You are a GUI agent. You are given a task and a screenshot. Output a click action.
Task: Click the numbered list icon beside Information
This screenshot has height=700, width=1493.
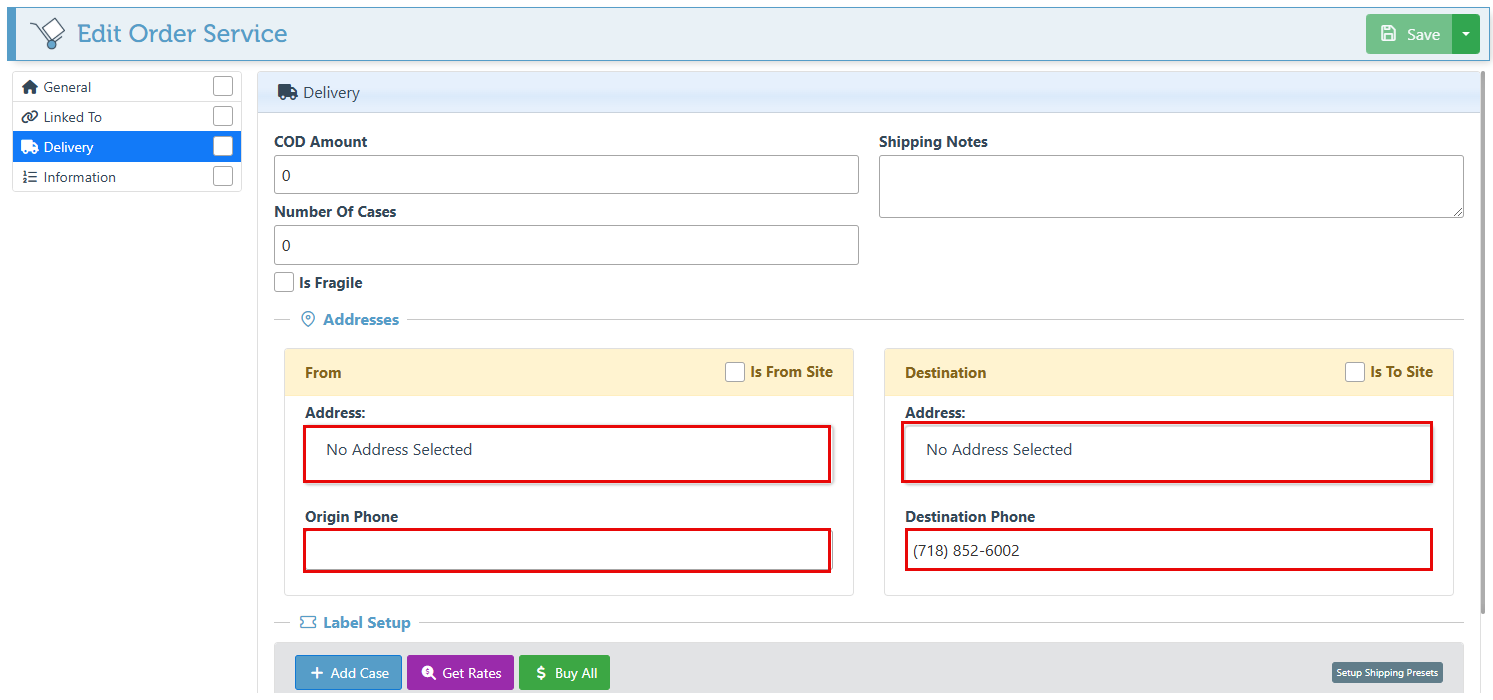30,177
